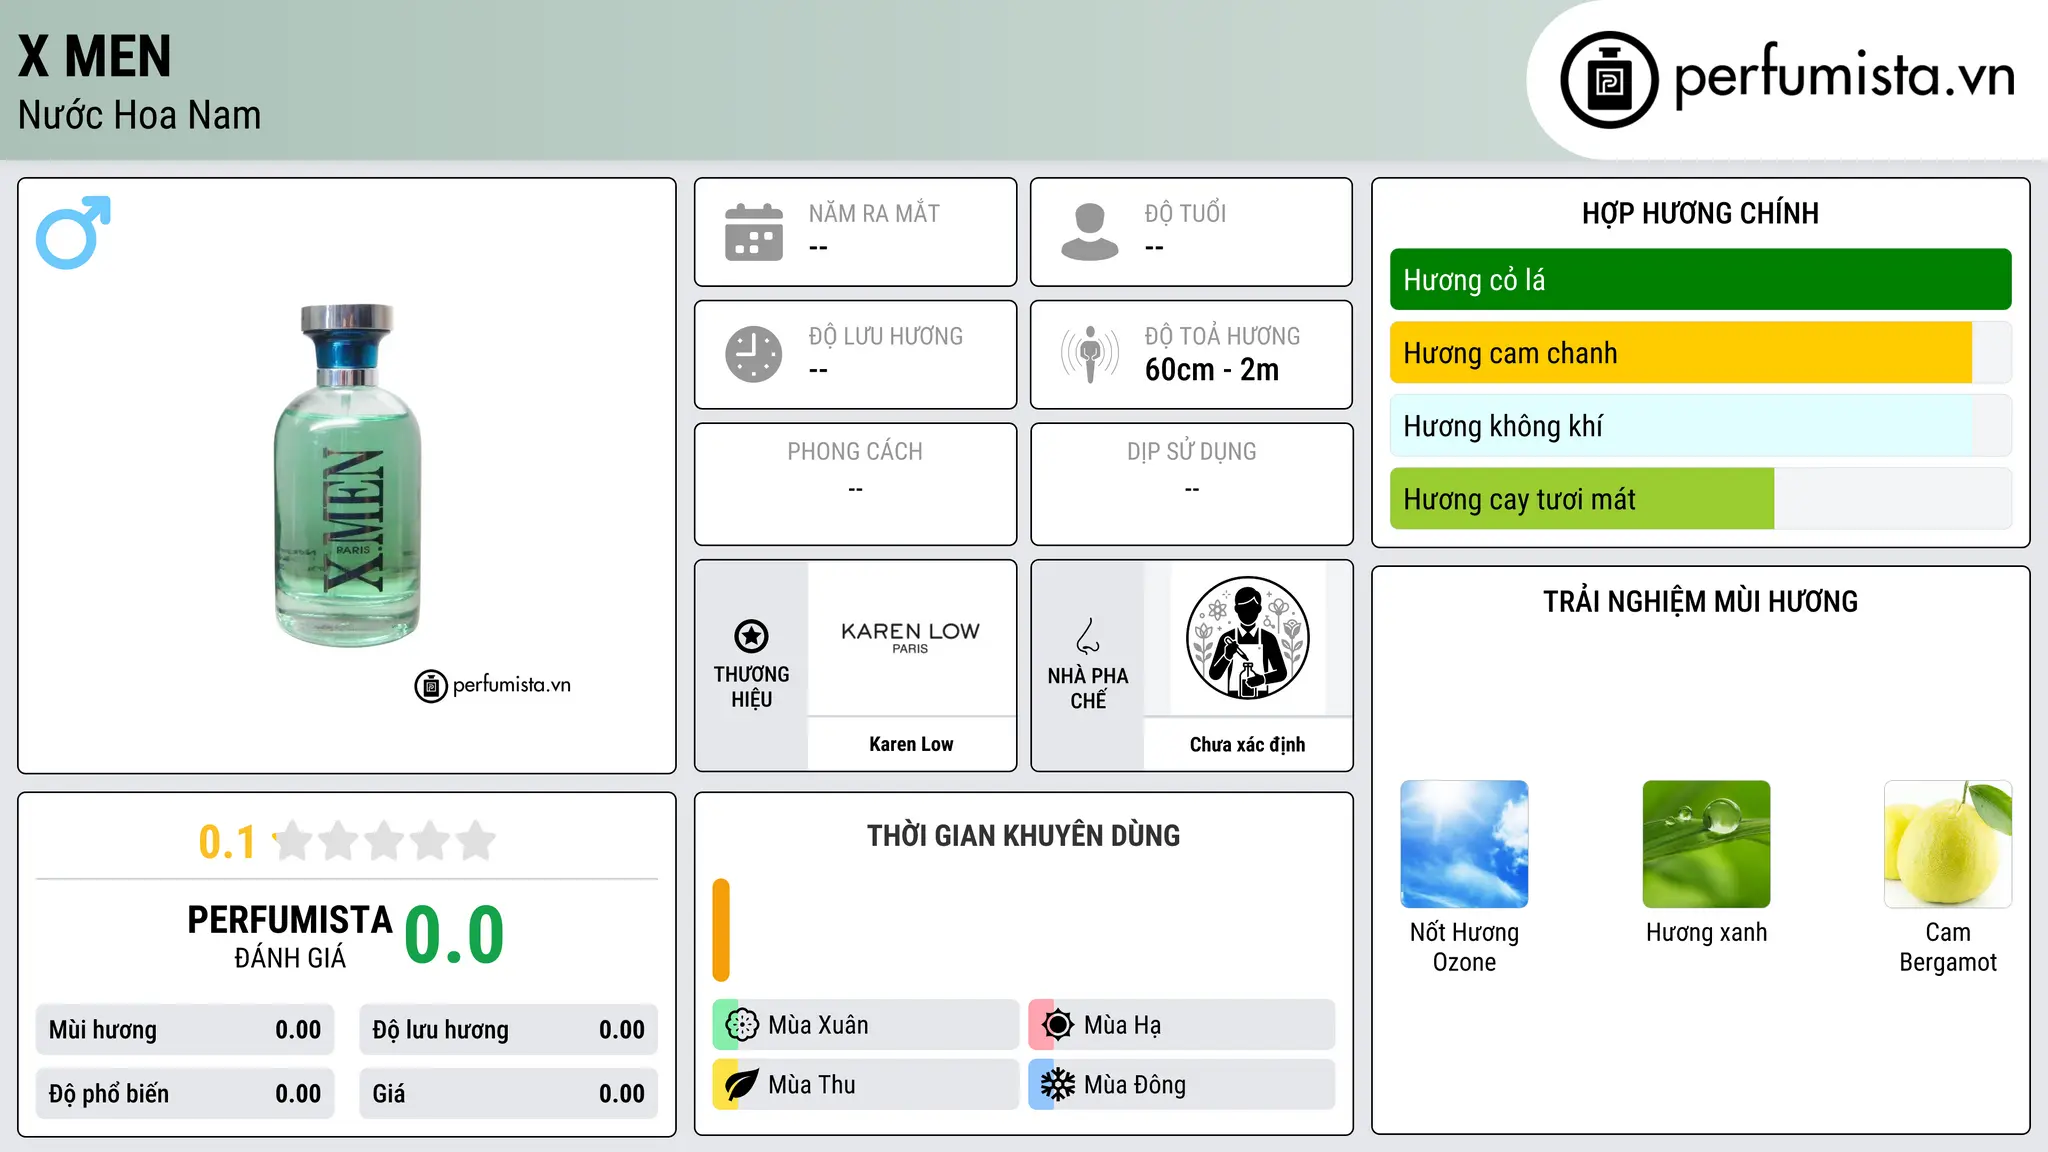Click the small perfumista.vn watermark logo under bottle
The height and width of the screenshot is (1152, 2048).
click(x=493, y=686)
